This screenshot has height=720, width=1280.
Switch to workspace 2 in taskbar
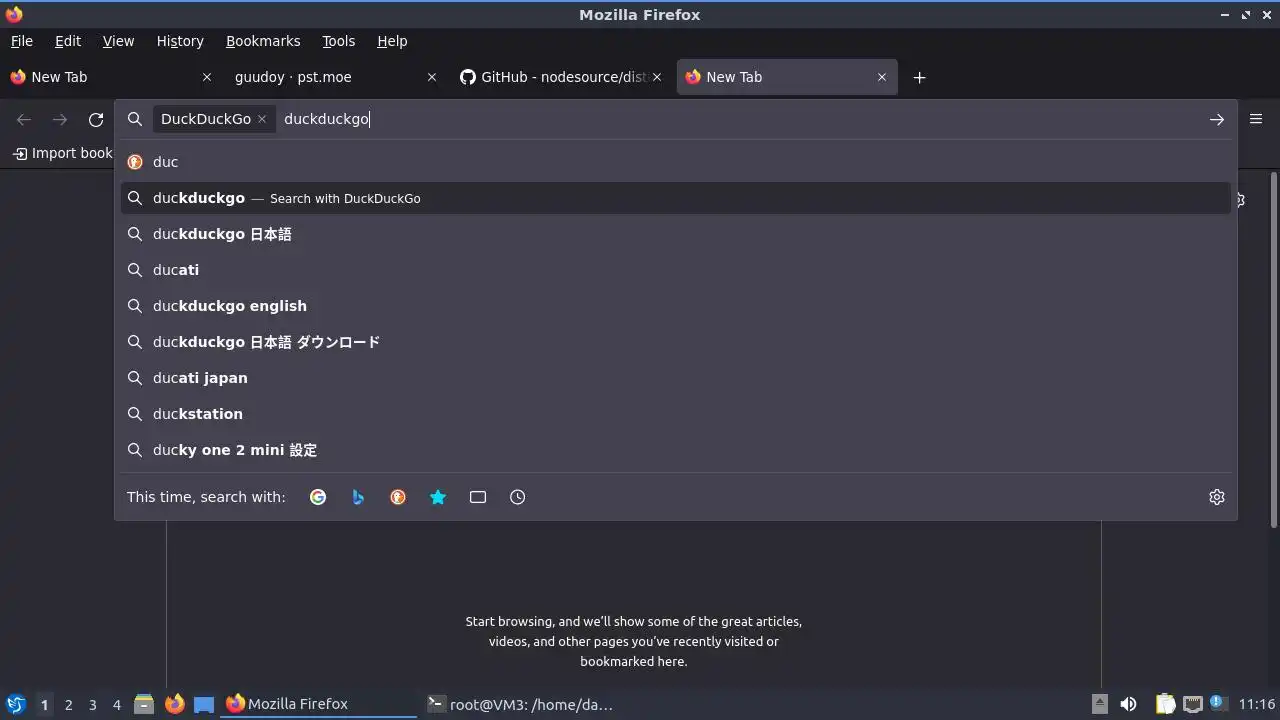click(68, 705)
